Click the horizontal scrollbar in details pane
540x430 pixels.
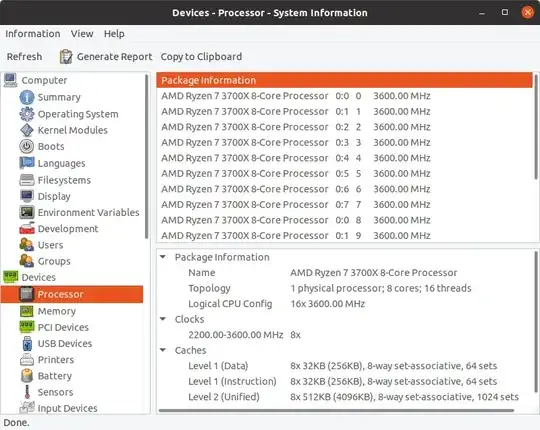point(336,410)
